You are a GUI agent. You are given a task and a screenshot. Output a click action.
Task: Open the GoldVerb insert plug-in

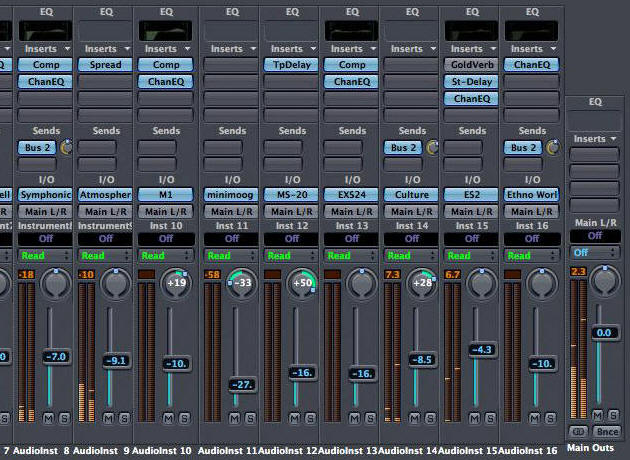(x=471, y=65)
